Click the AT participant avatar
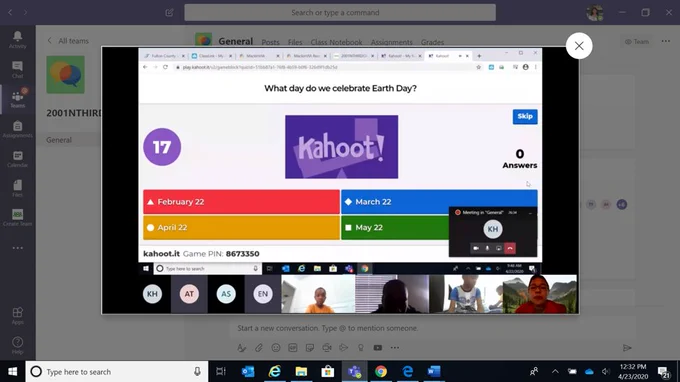 189,294
